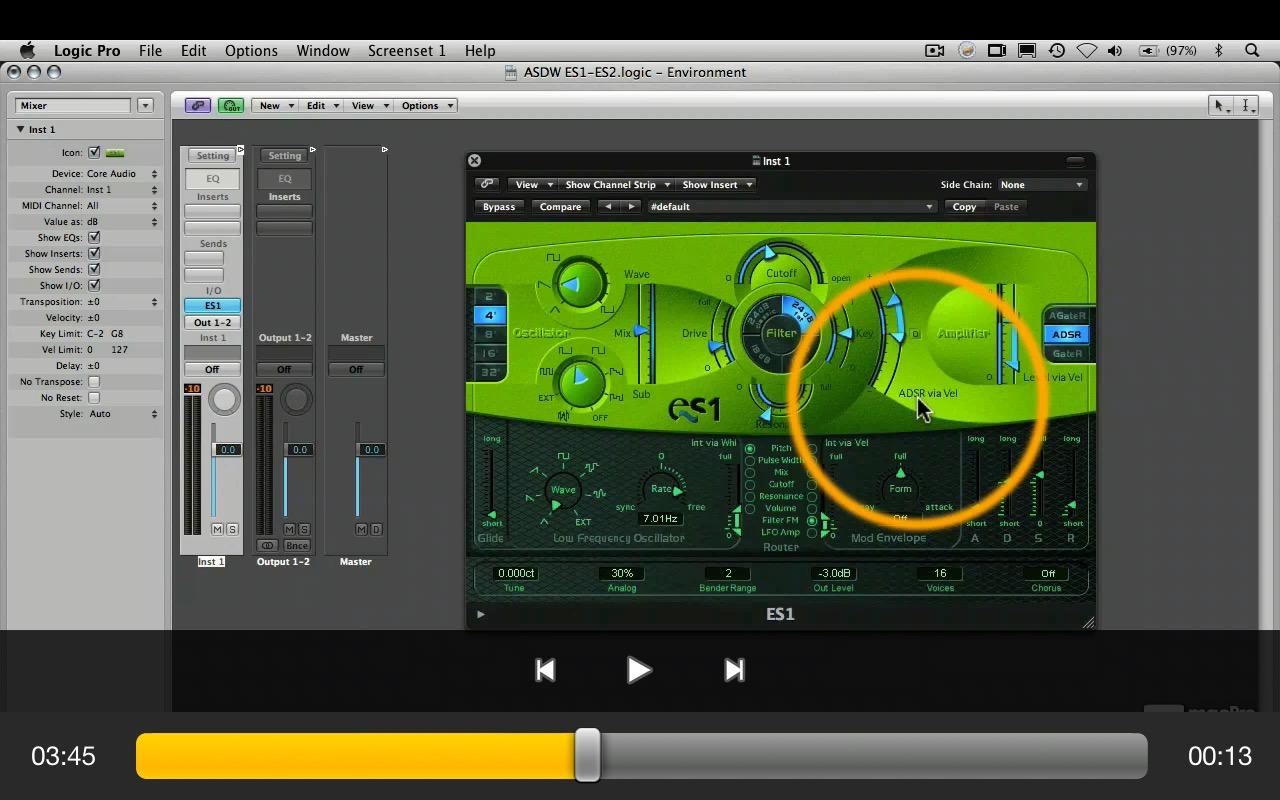This screenshot has width=1280, height=800.
Task: Open the #default preset dropdown
Action: (790, 207)
